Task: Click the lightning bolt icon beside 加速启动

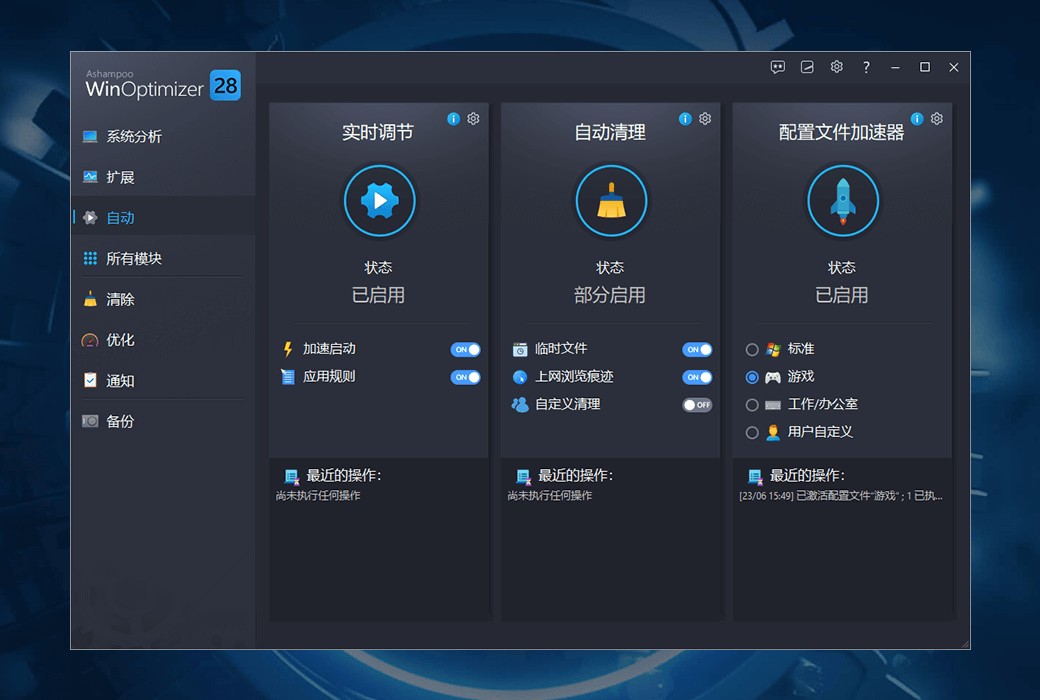Action: pos(288,349)
